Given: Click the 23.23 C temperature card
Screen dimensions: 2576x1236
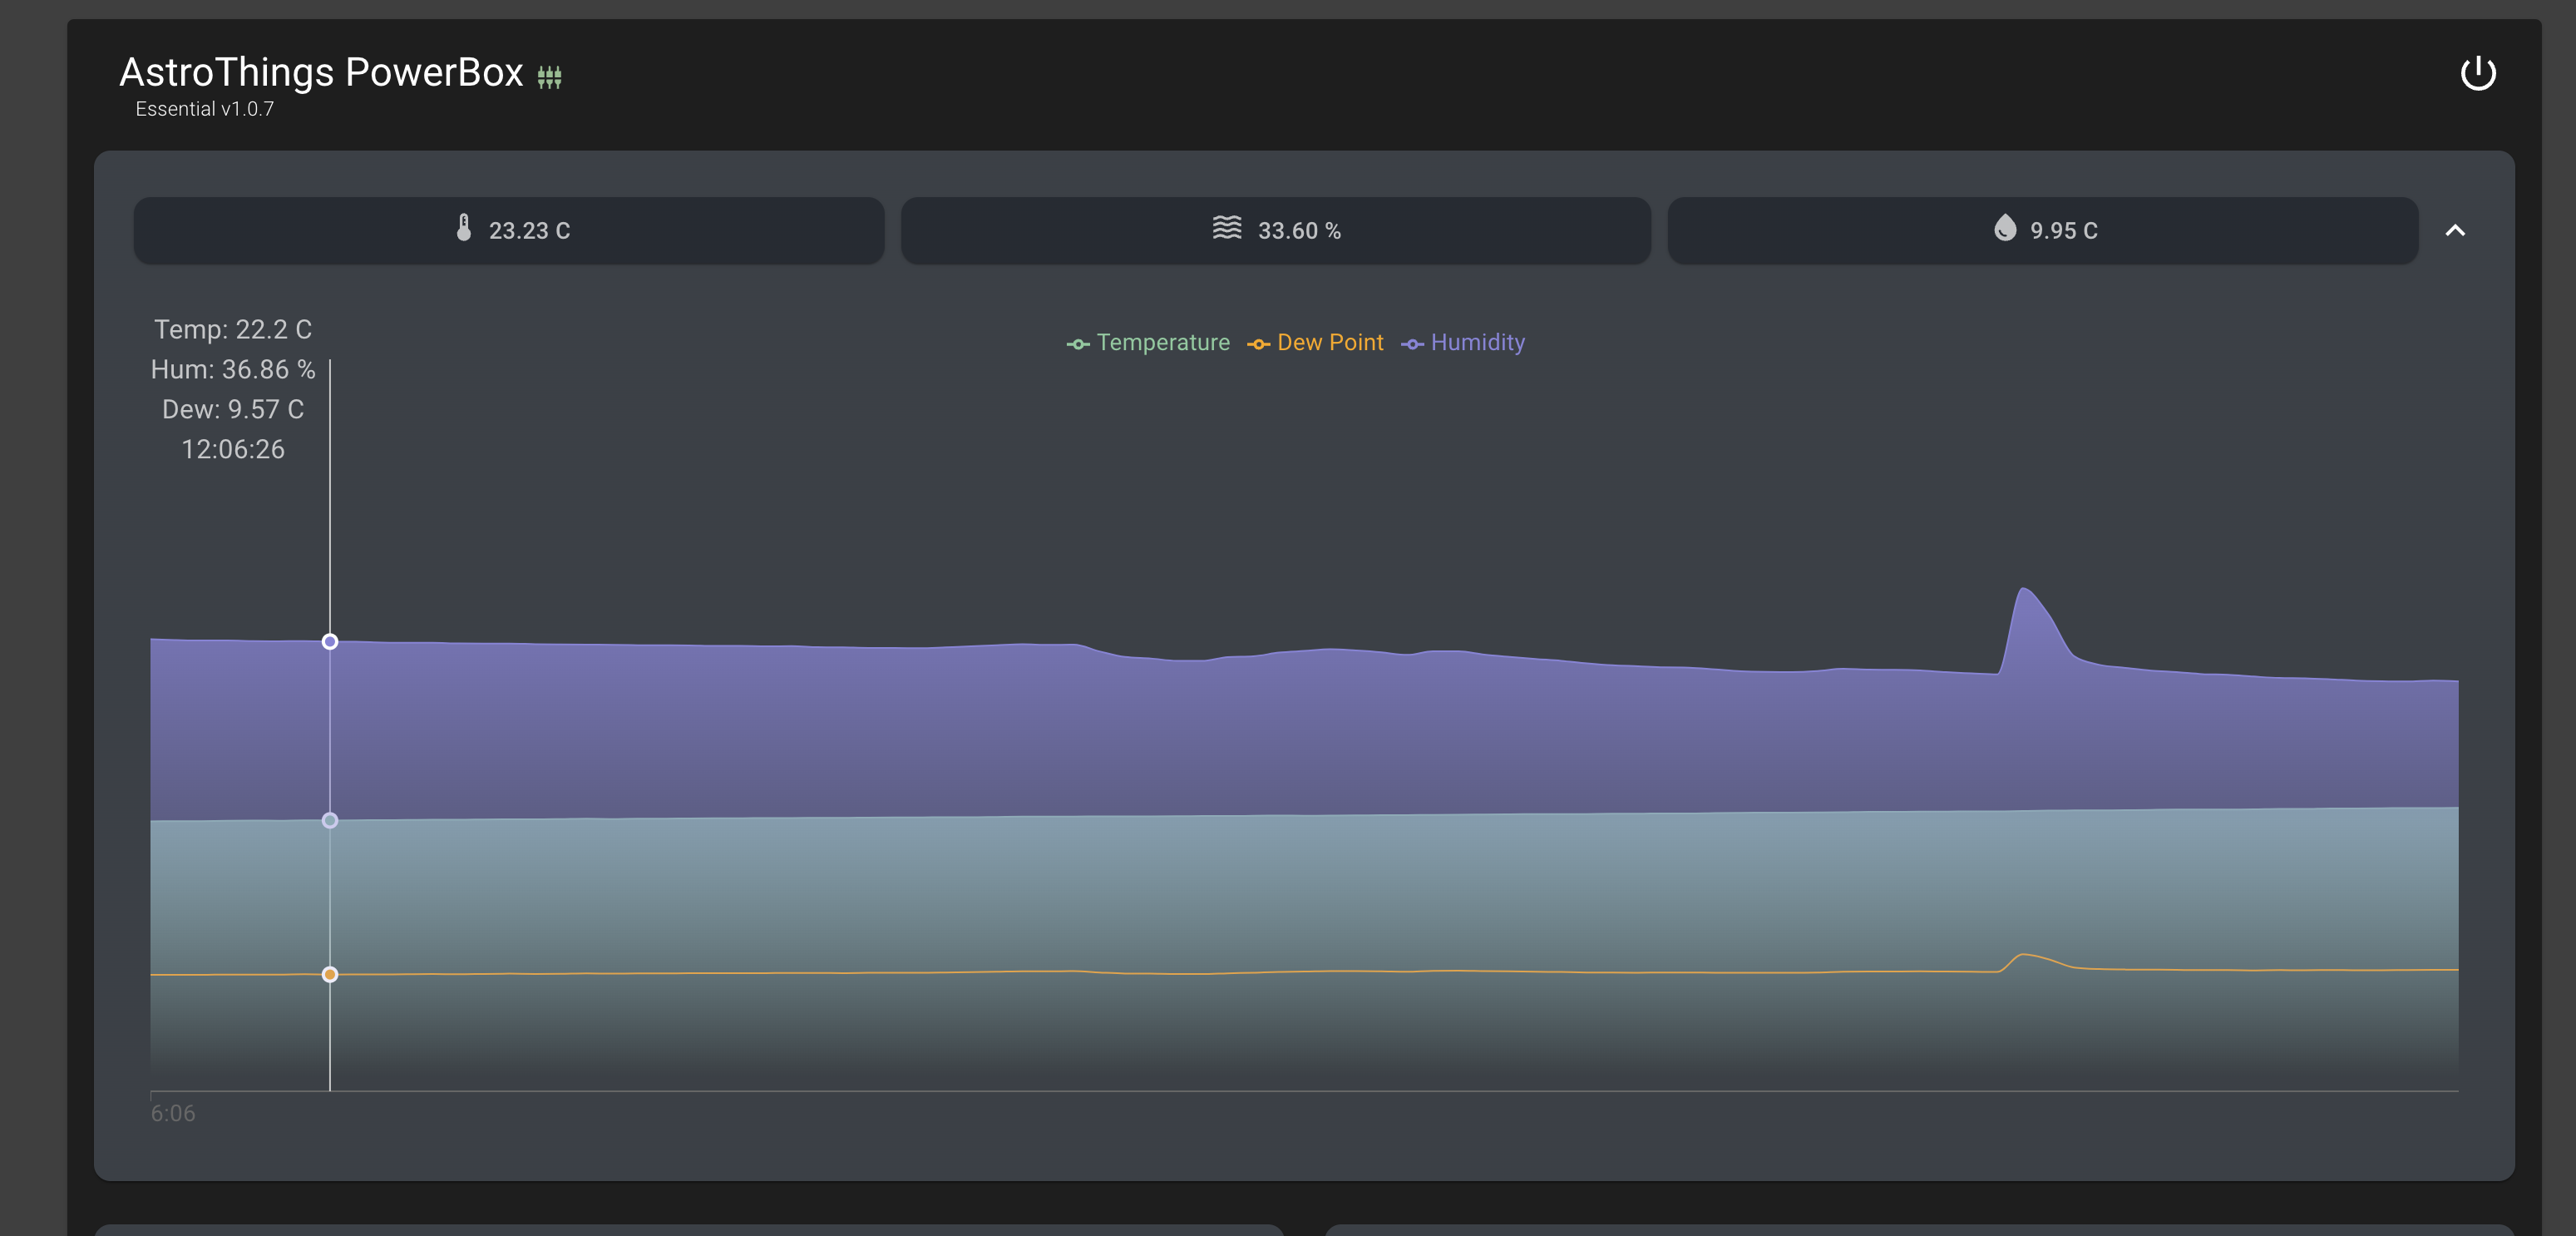Looking at the screenshot, I should 509,230.
